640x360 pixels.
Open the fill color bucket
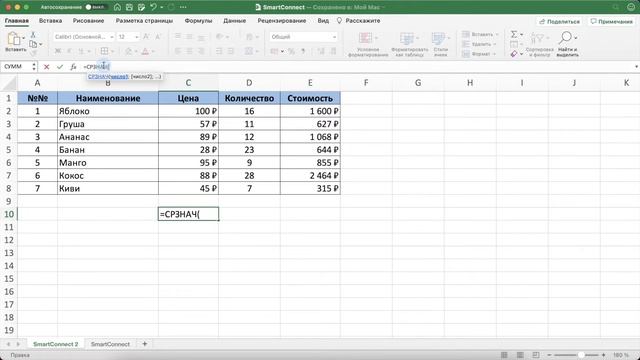(x=129, y=51)
